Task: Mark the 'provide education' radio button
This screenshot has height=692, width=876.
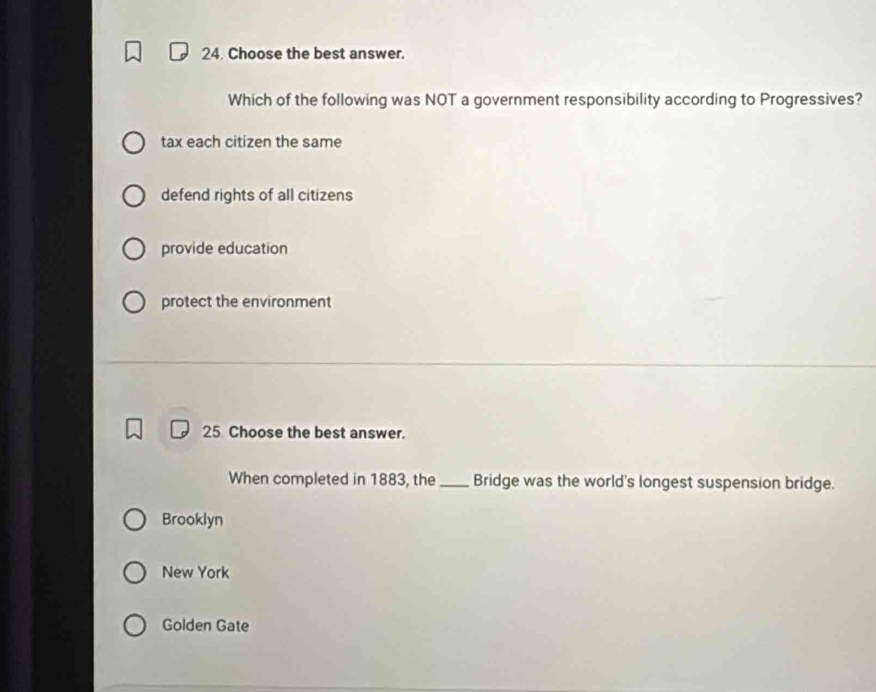Action: [134, 249]
